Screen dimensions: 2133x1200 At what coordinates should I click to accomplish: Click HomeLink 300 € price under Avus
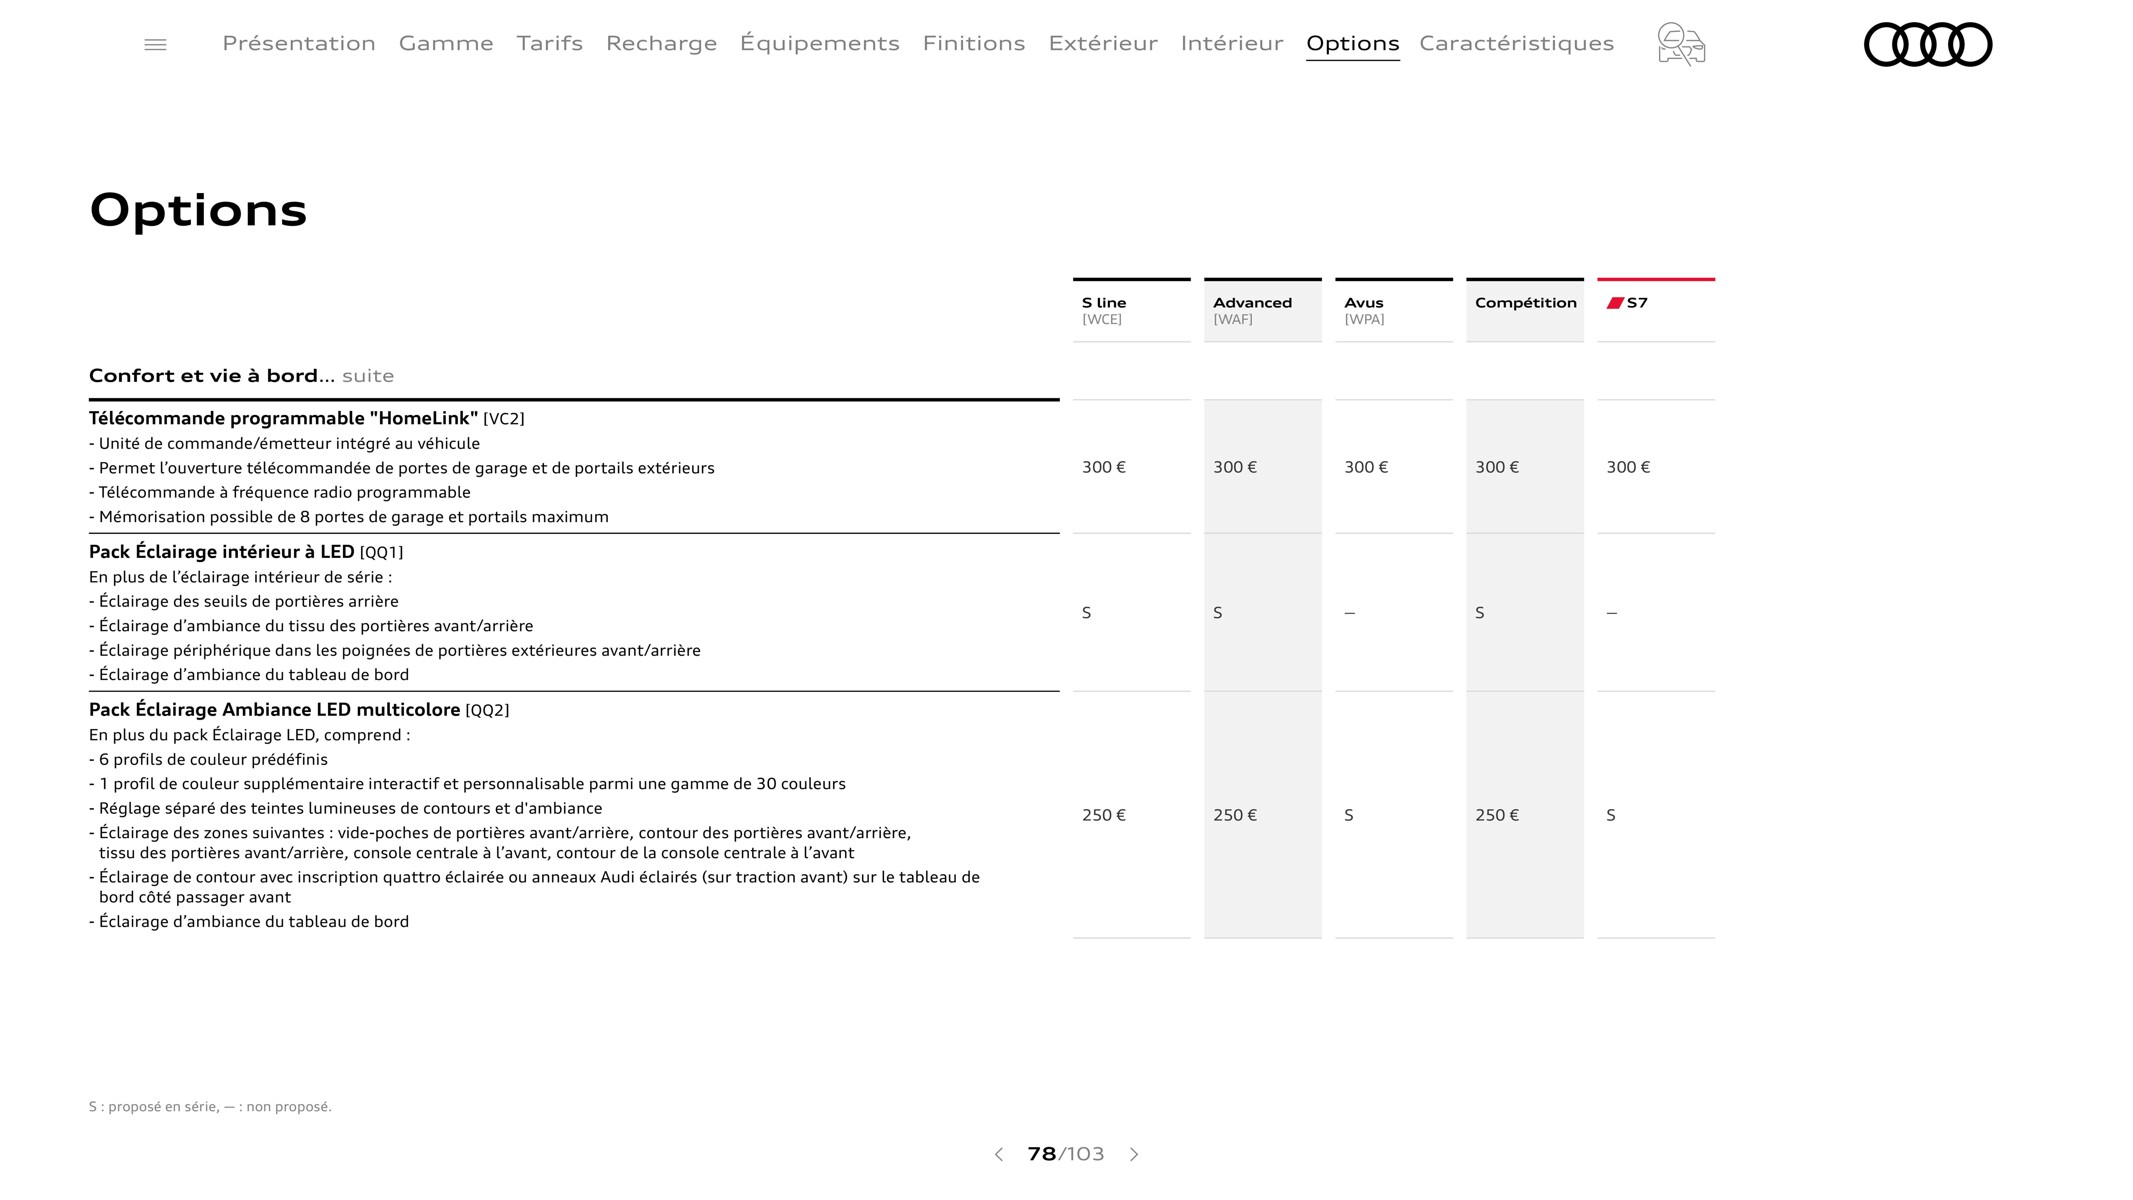tap(1366, 467)
